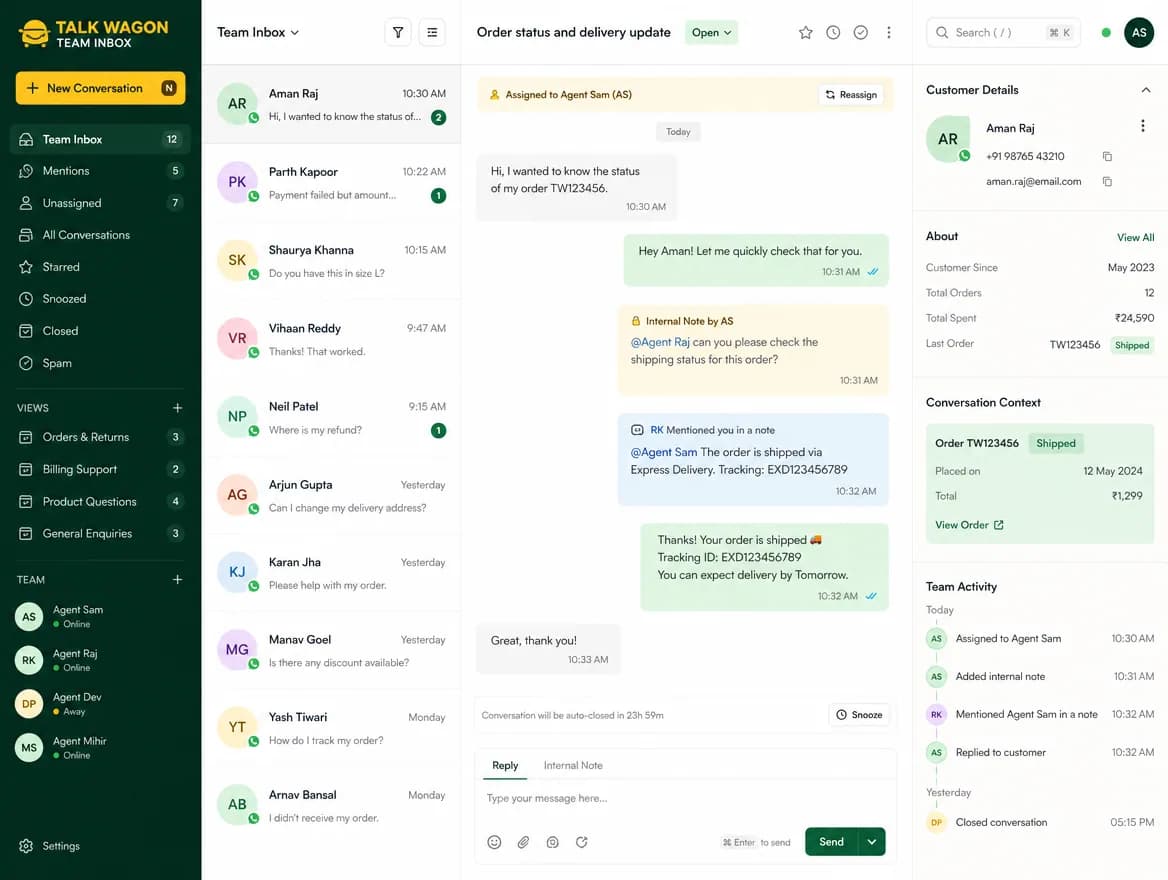
Task: Click the refresh icon in reply toolbar
Action: 582,842
